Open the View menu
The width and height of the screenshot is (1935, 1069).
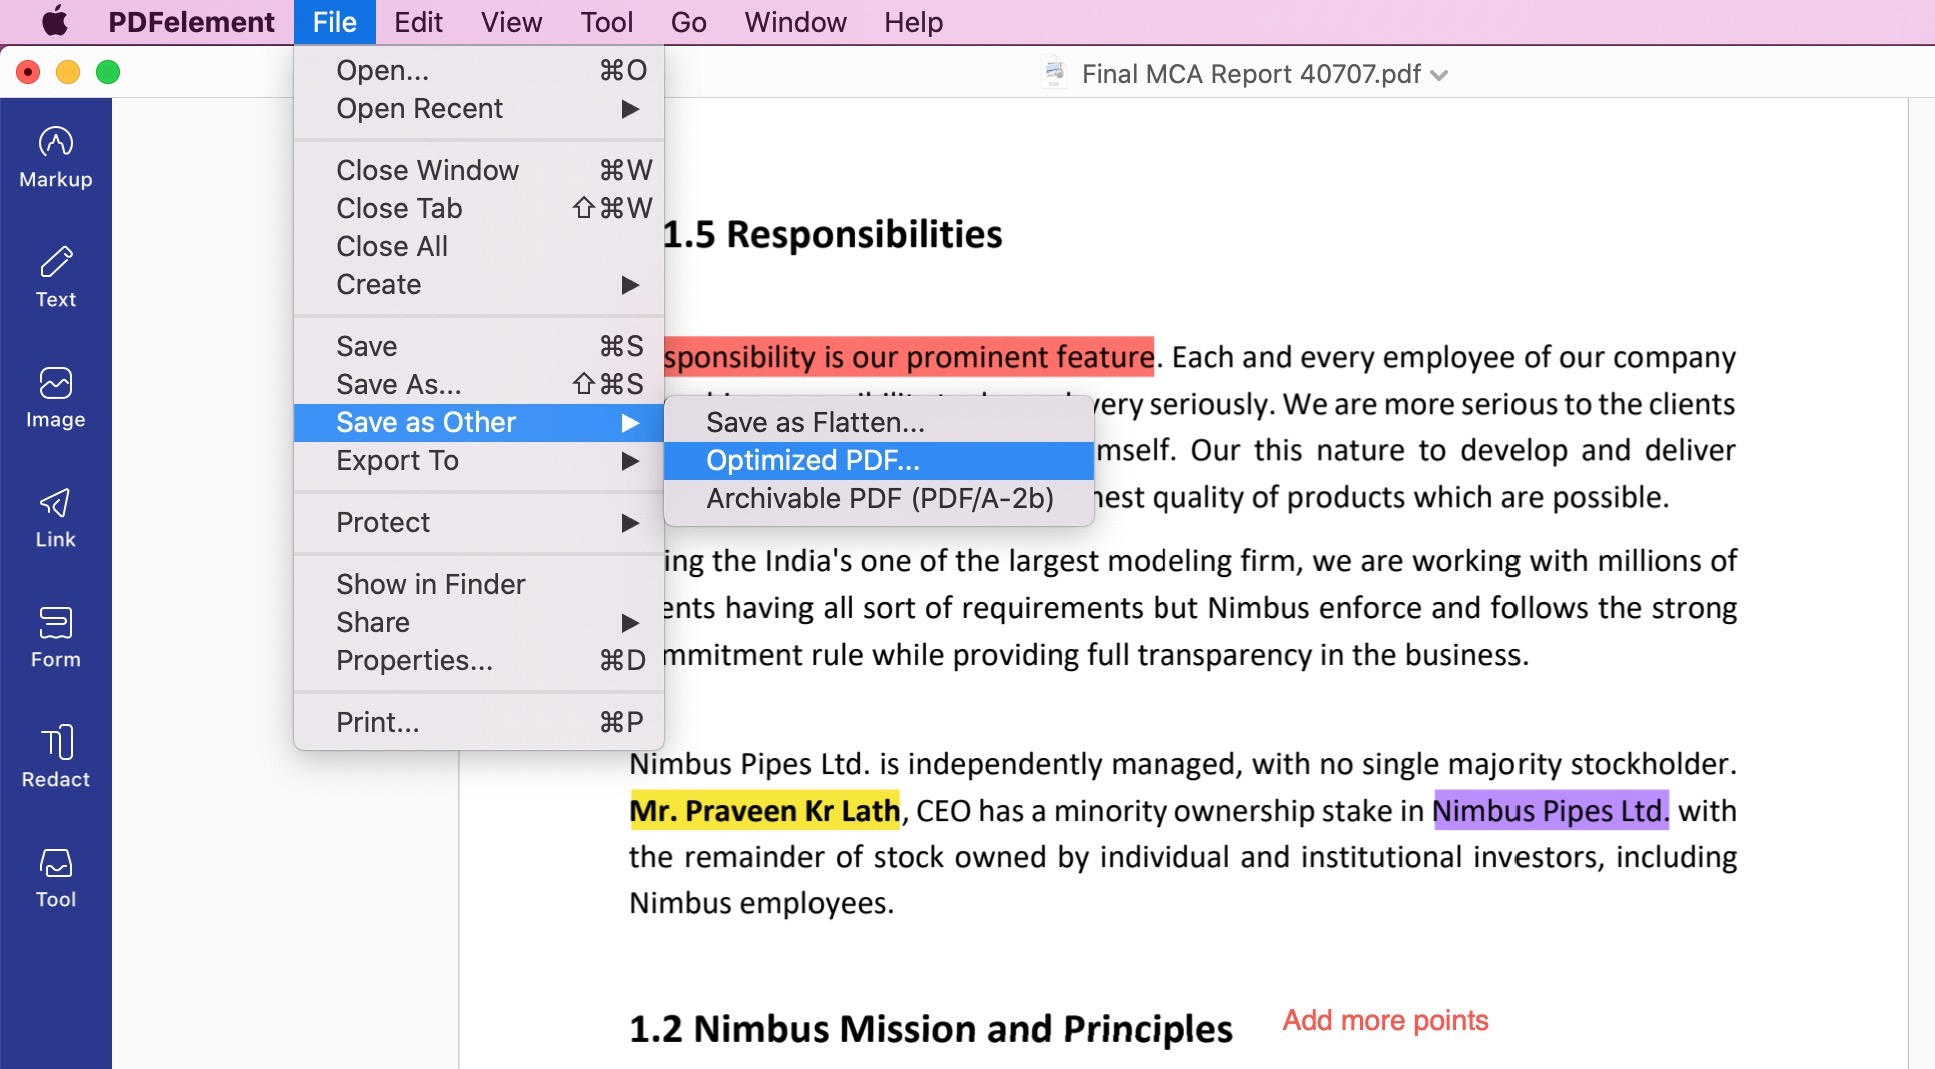click(511, 22)
